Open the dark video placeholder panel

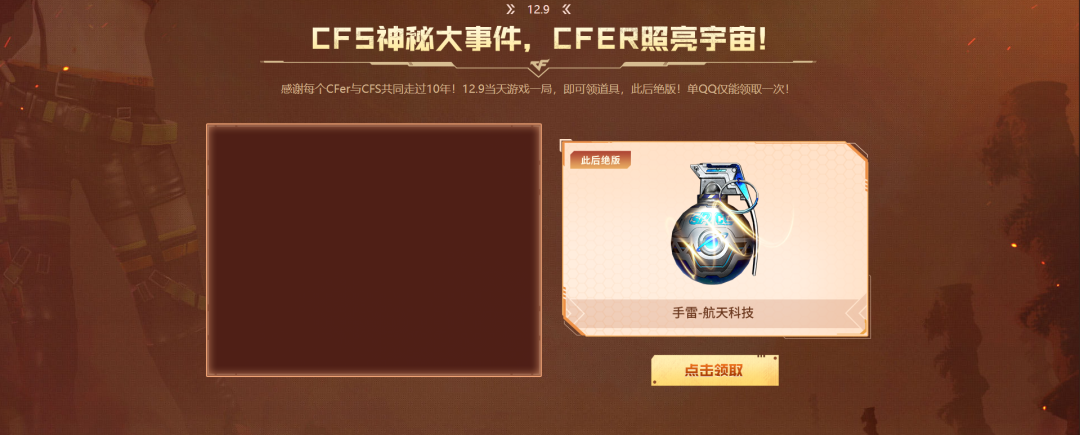point(374,251)
